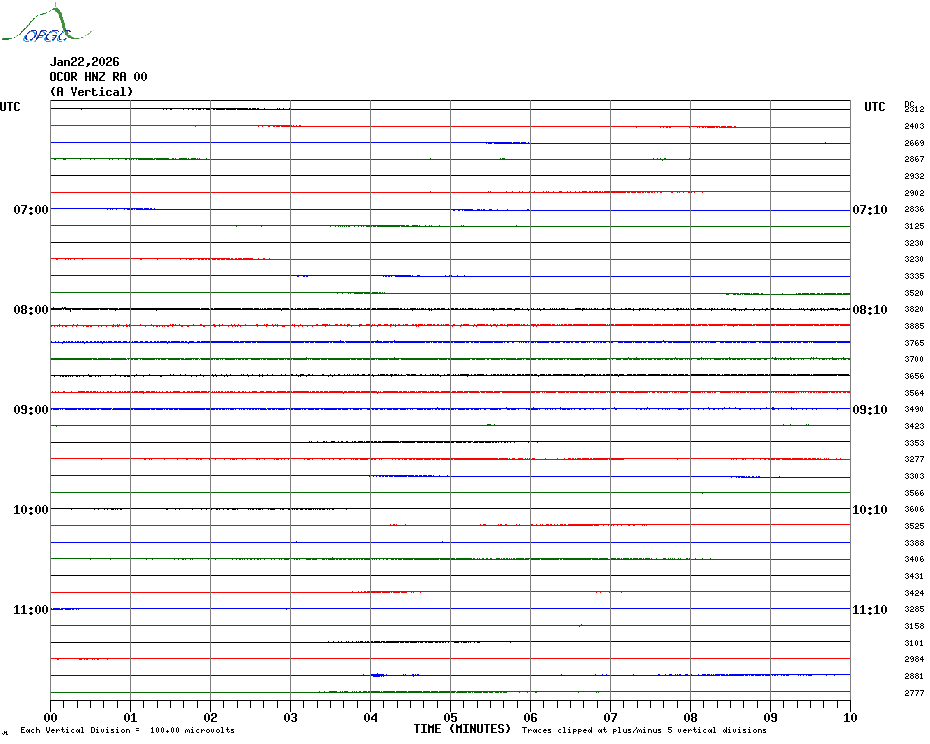Click the vertical division microvolts note
Image resolution: width=930 pixels, height=744 pixels.
click(x=127, y=730)
